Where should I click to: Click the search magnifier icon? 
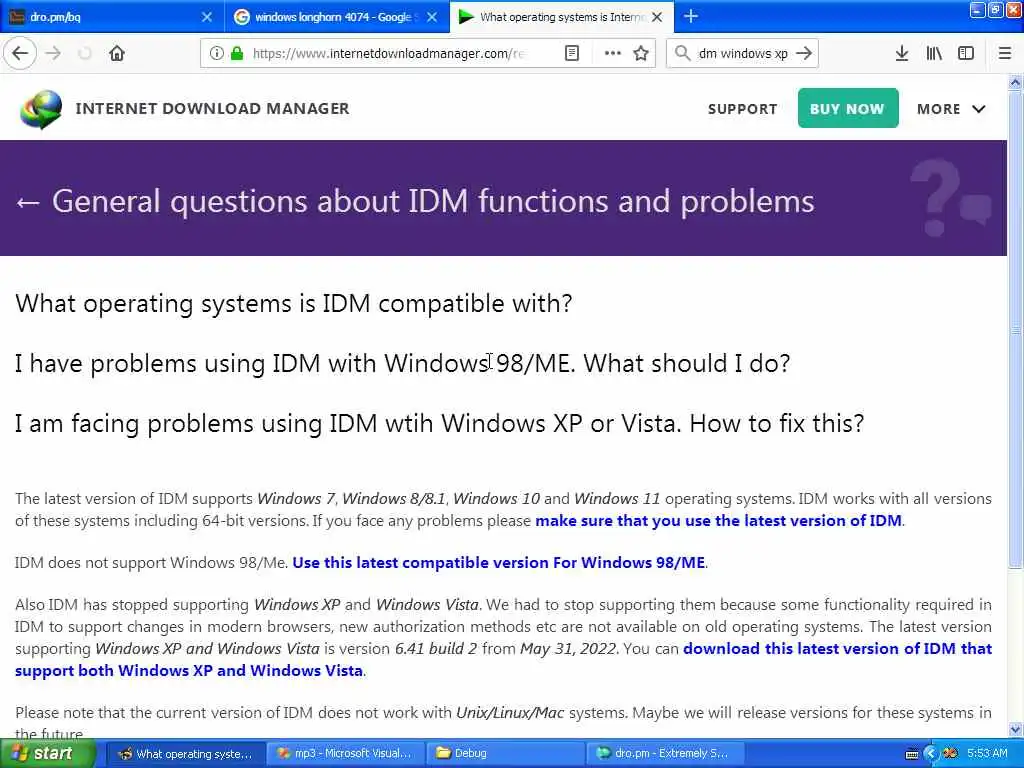point(682,53)
